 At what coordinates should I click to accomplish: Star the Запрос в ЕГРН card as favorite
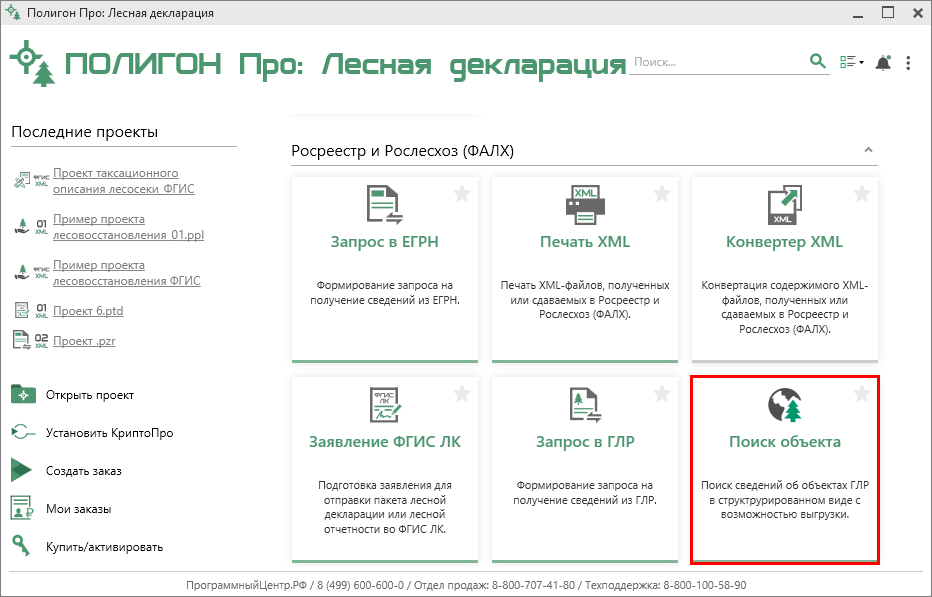point(462,193)
